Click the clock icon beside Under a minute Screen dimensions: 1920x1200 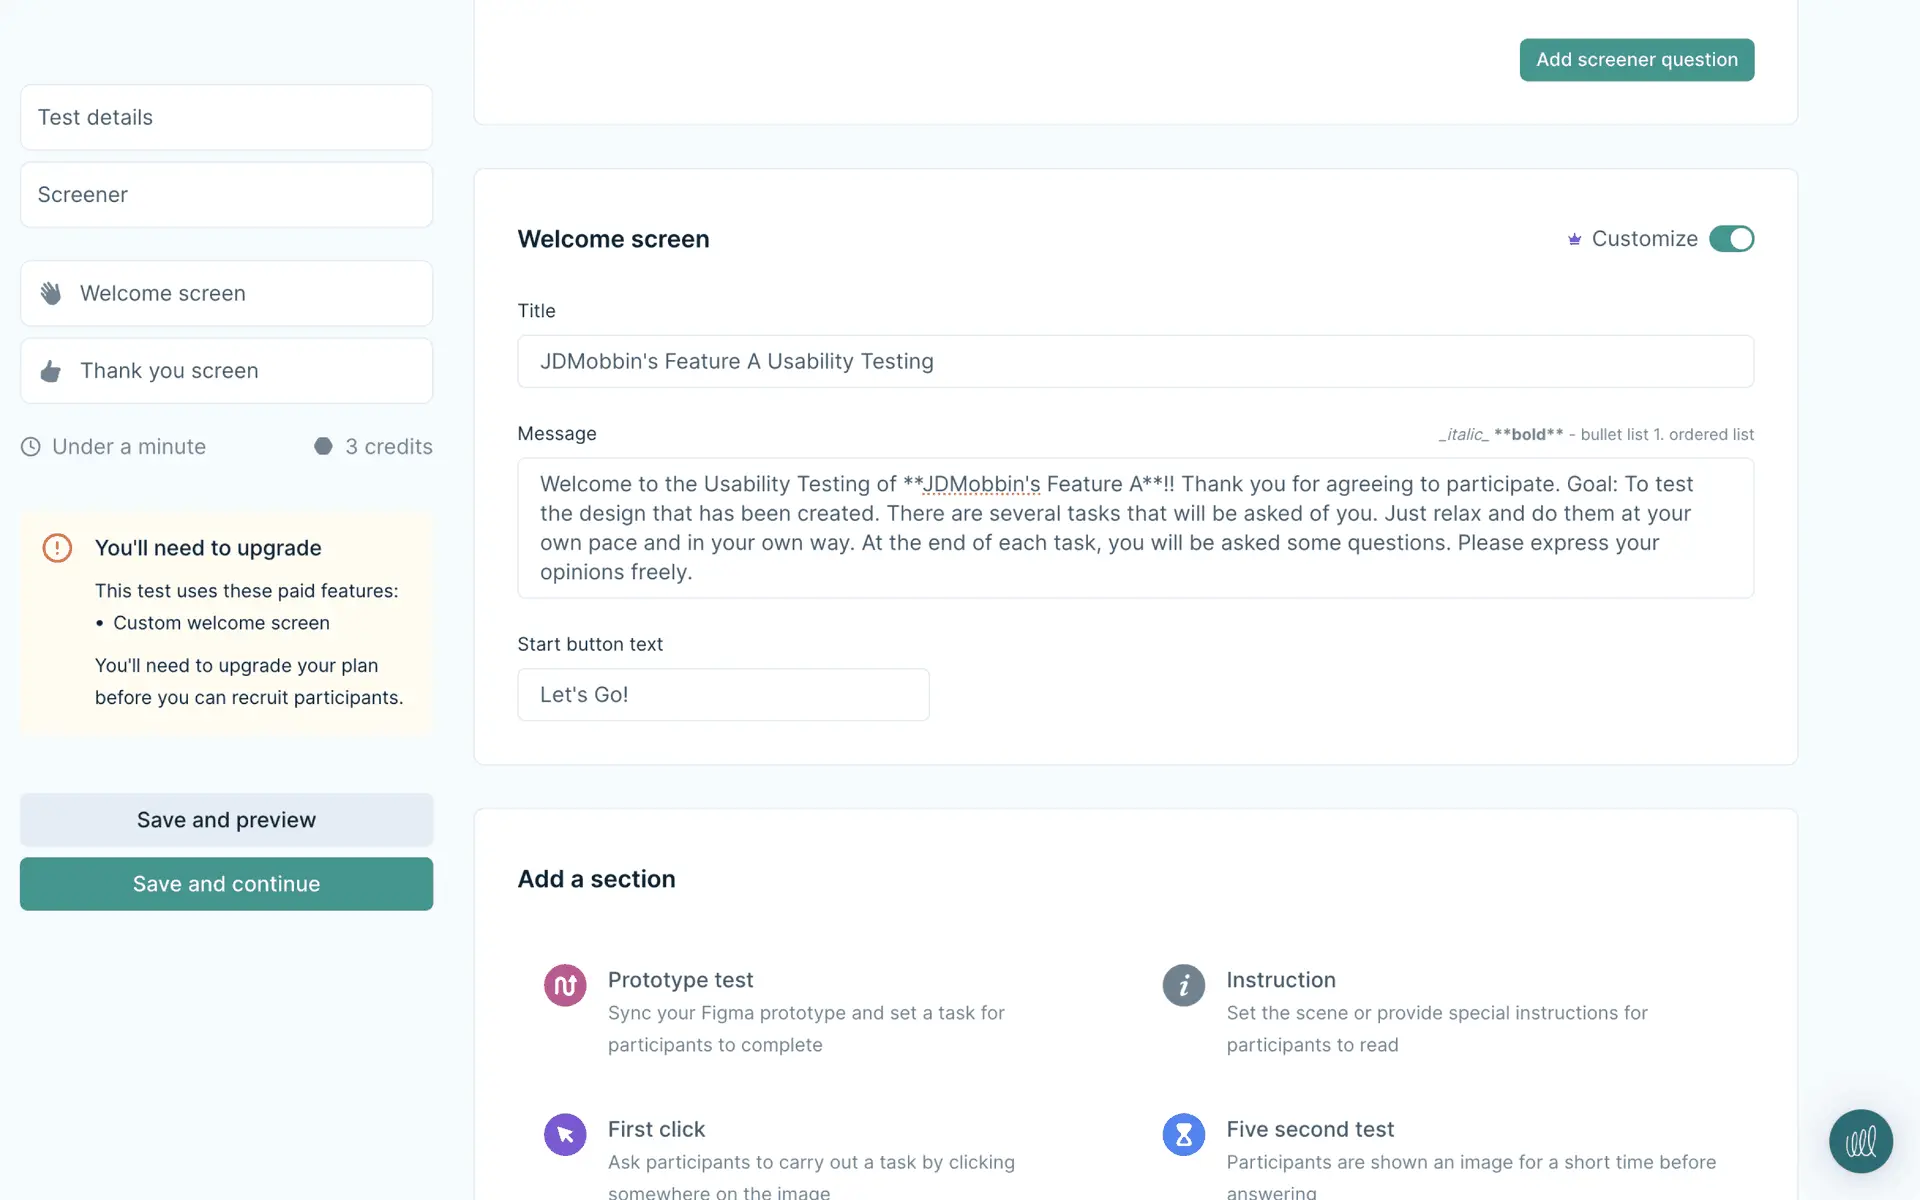pos(31,447)
